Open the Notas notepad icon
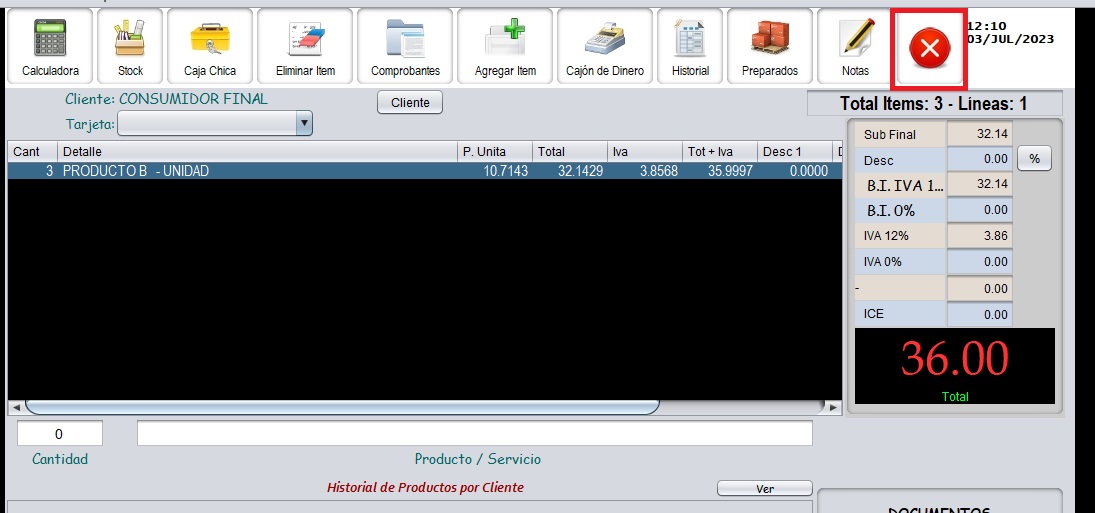 855,47
